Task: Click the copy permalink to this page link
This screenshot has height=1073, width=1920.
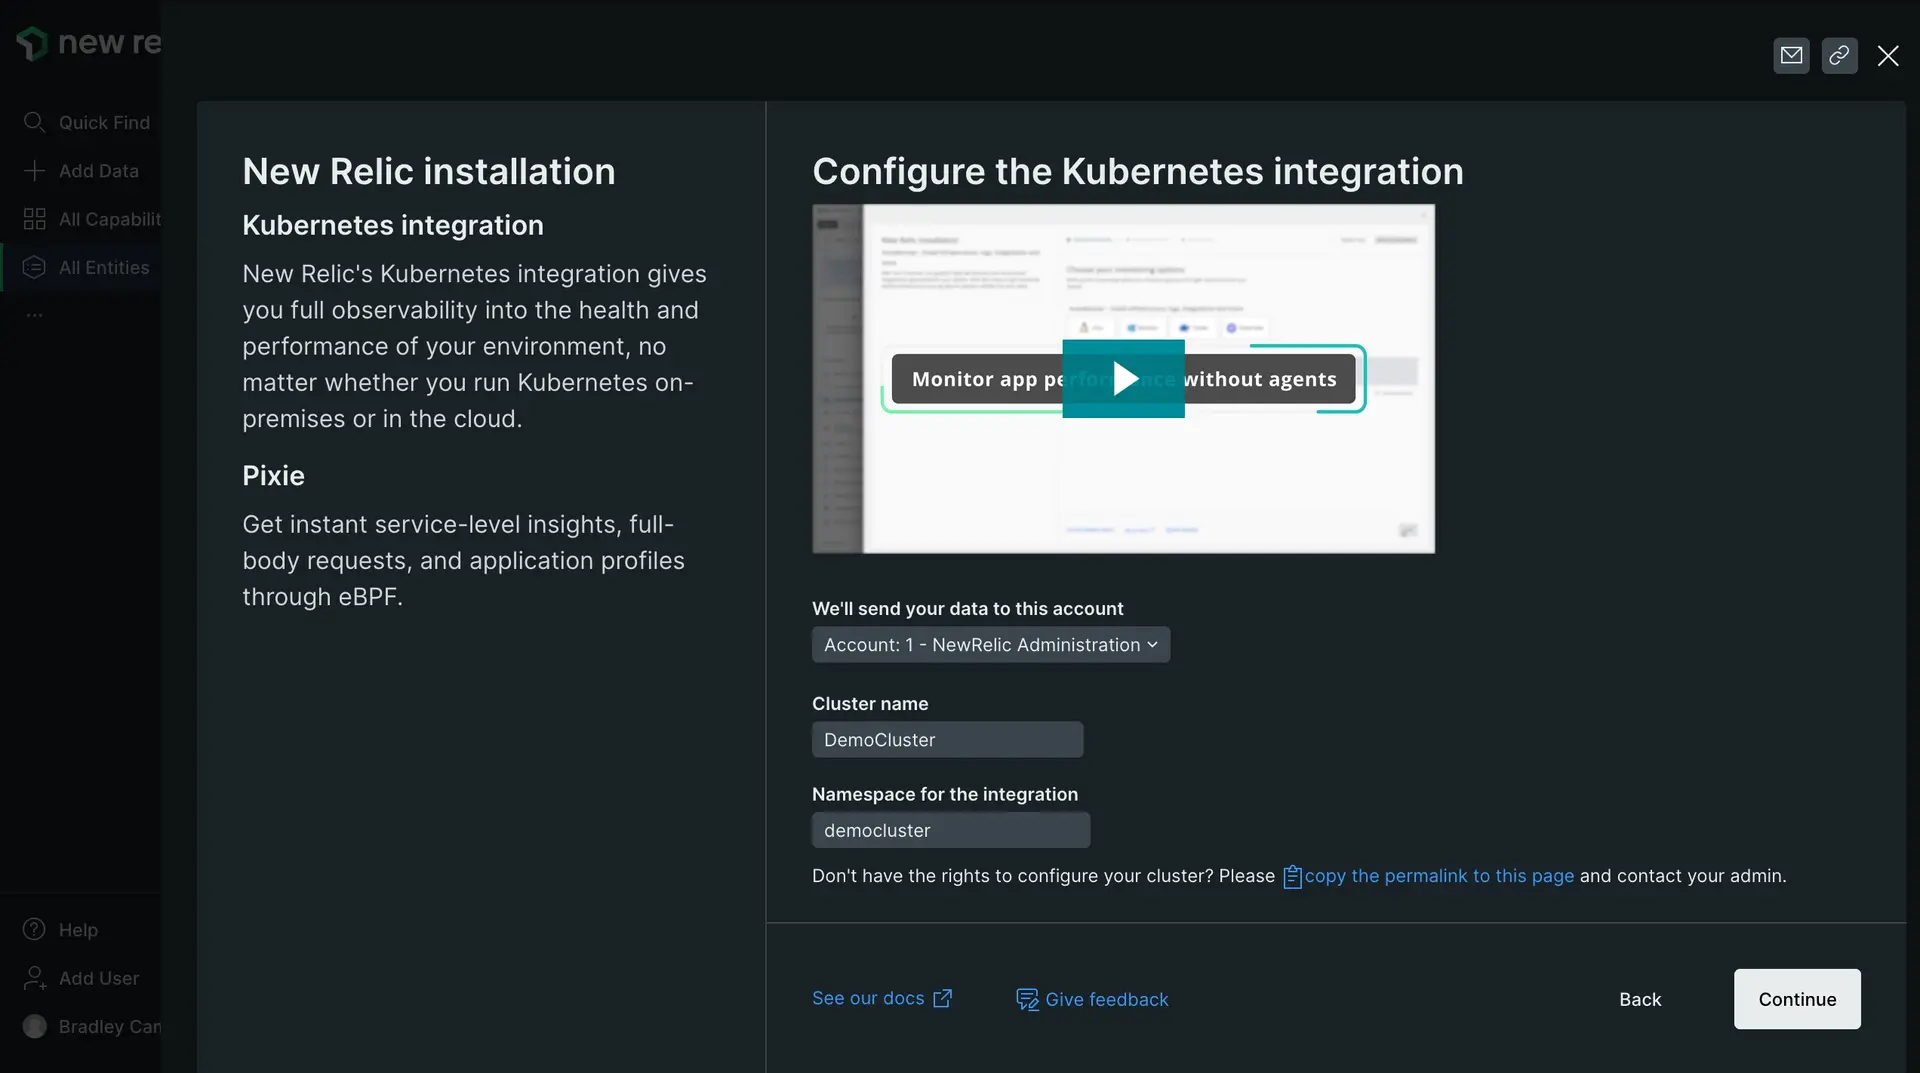Action: (x=1438, y=876)
